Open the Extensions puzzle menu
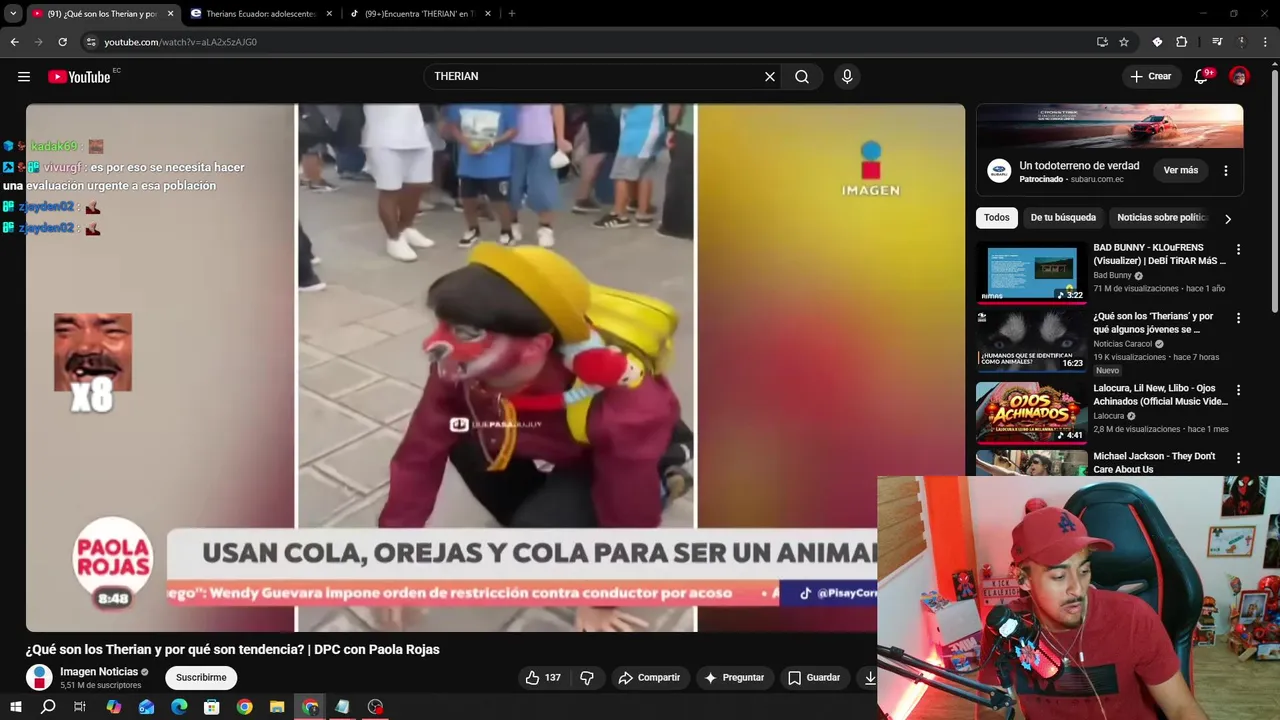 [1181, 42]
